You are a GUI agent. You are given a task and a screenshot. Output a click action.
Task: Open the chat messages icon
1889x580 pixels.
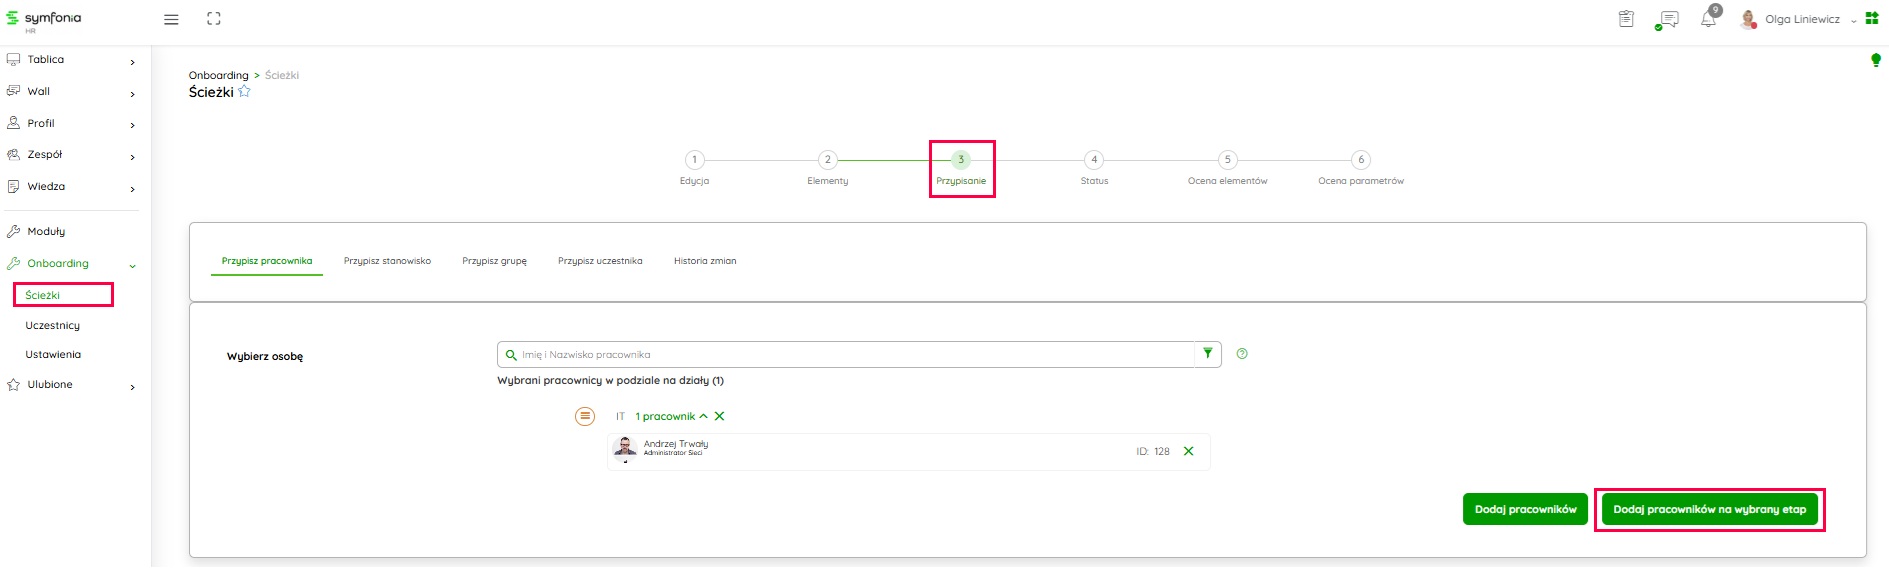coord(1668,19)
